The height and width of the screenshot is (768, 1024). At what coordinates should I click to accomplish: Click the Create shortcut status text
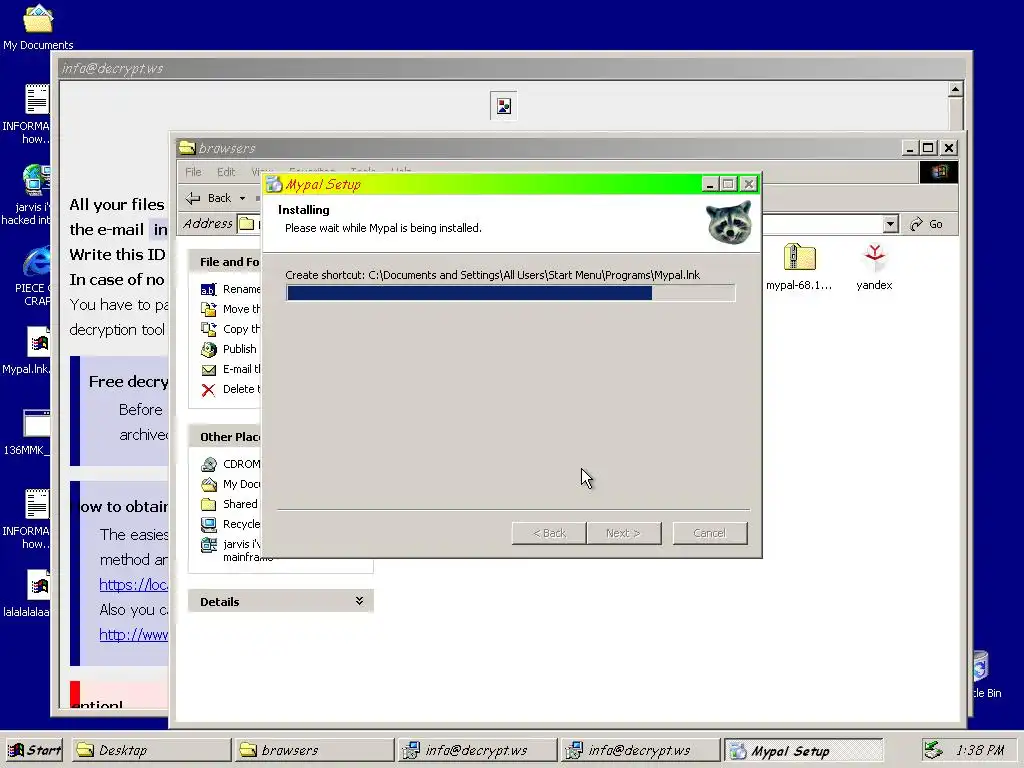click(x=492, y=275)
